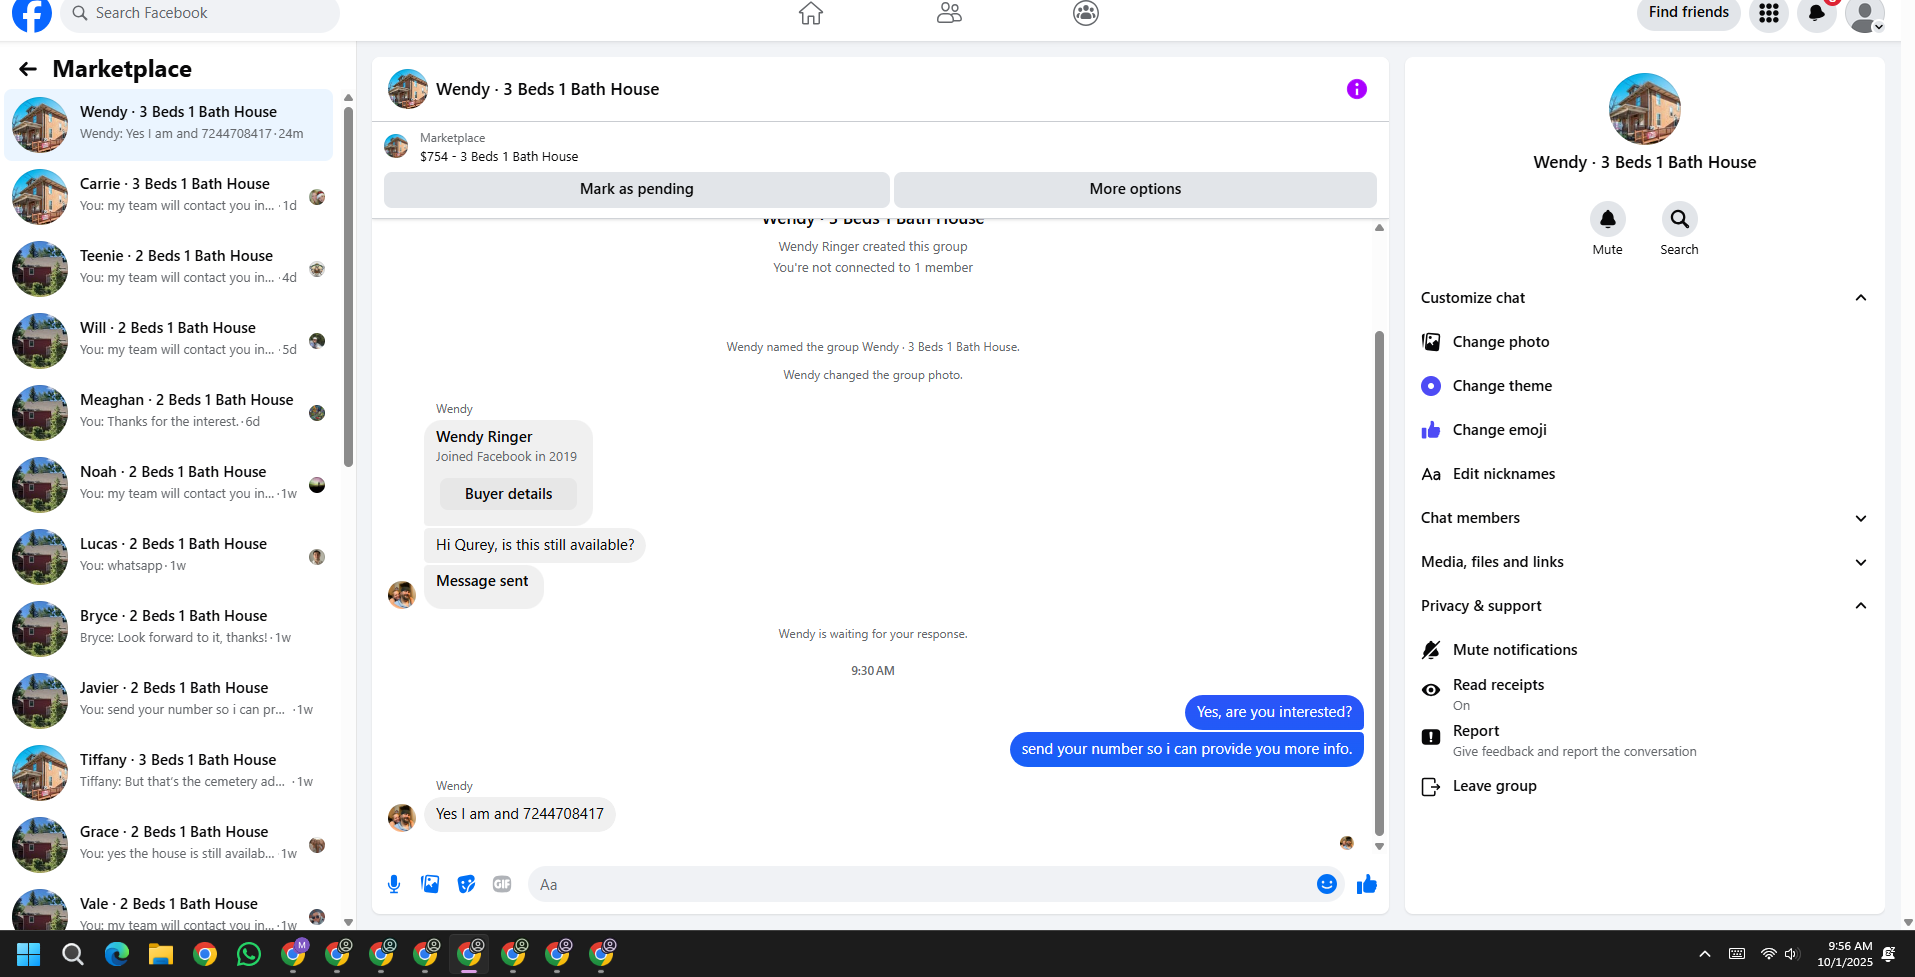1915x977 pixels.
Task: Open Lucas's 2 Beds 1 Bath House chat
Action: (168, 556)
